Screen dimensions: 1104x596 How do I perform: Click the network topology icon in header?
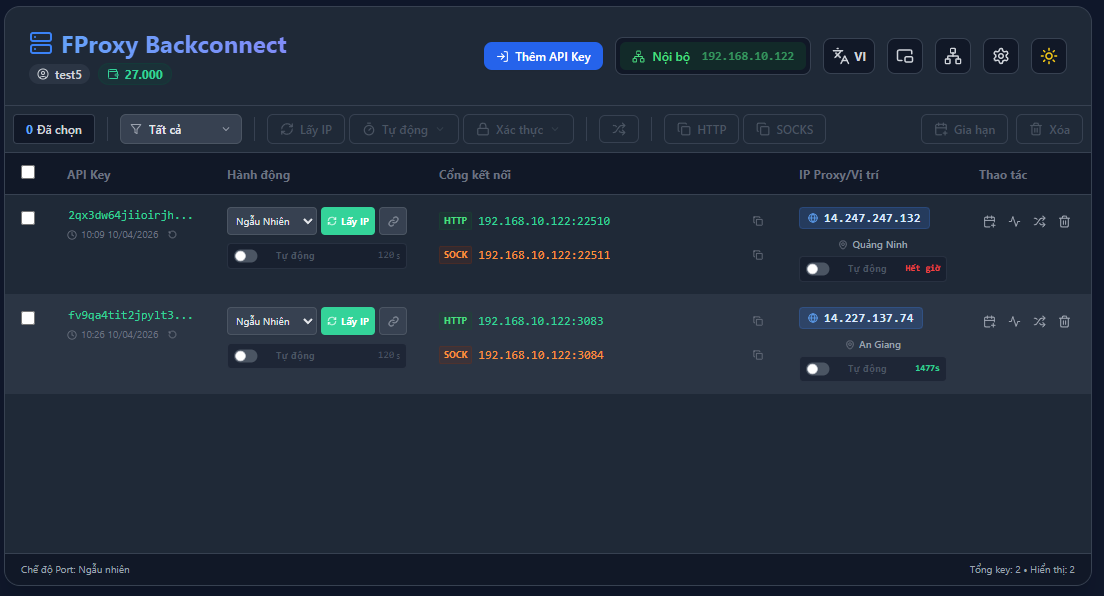coord(952,56)
